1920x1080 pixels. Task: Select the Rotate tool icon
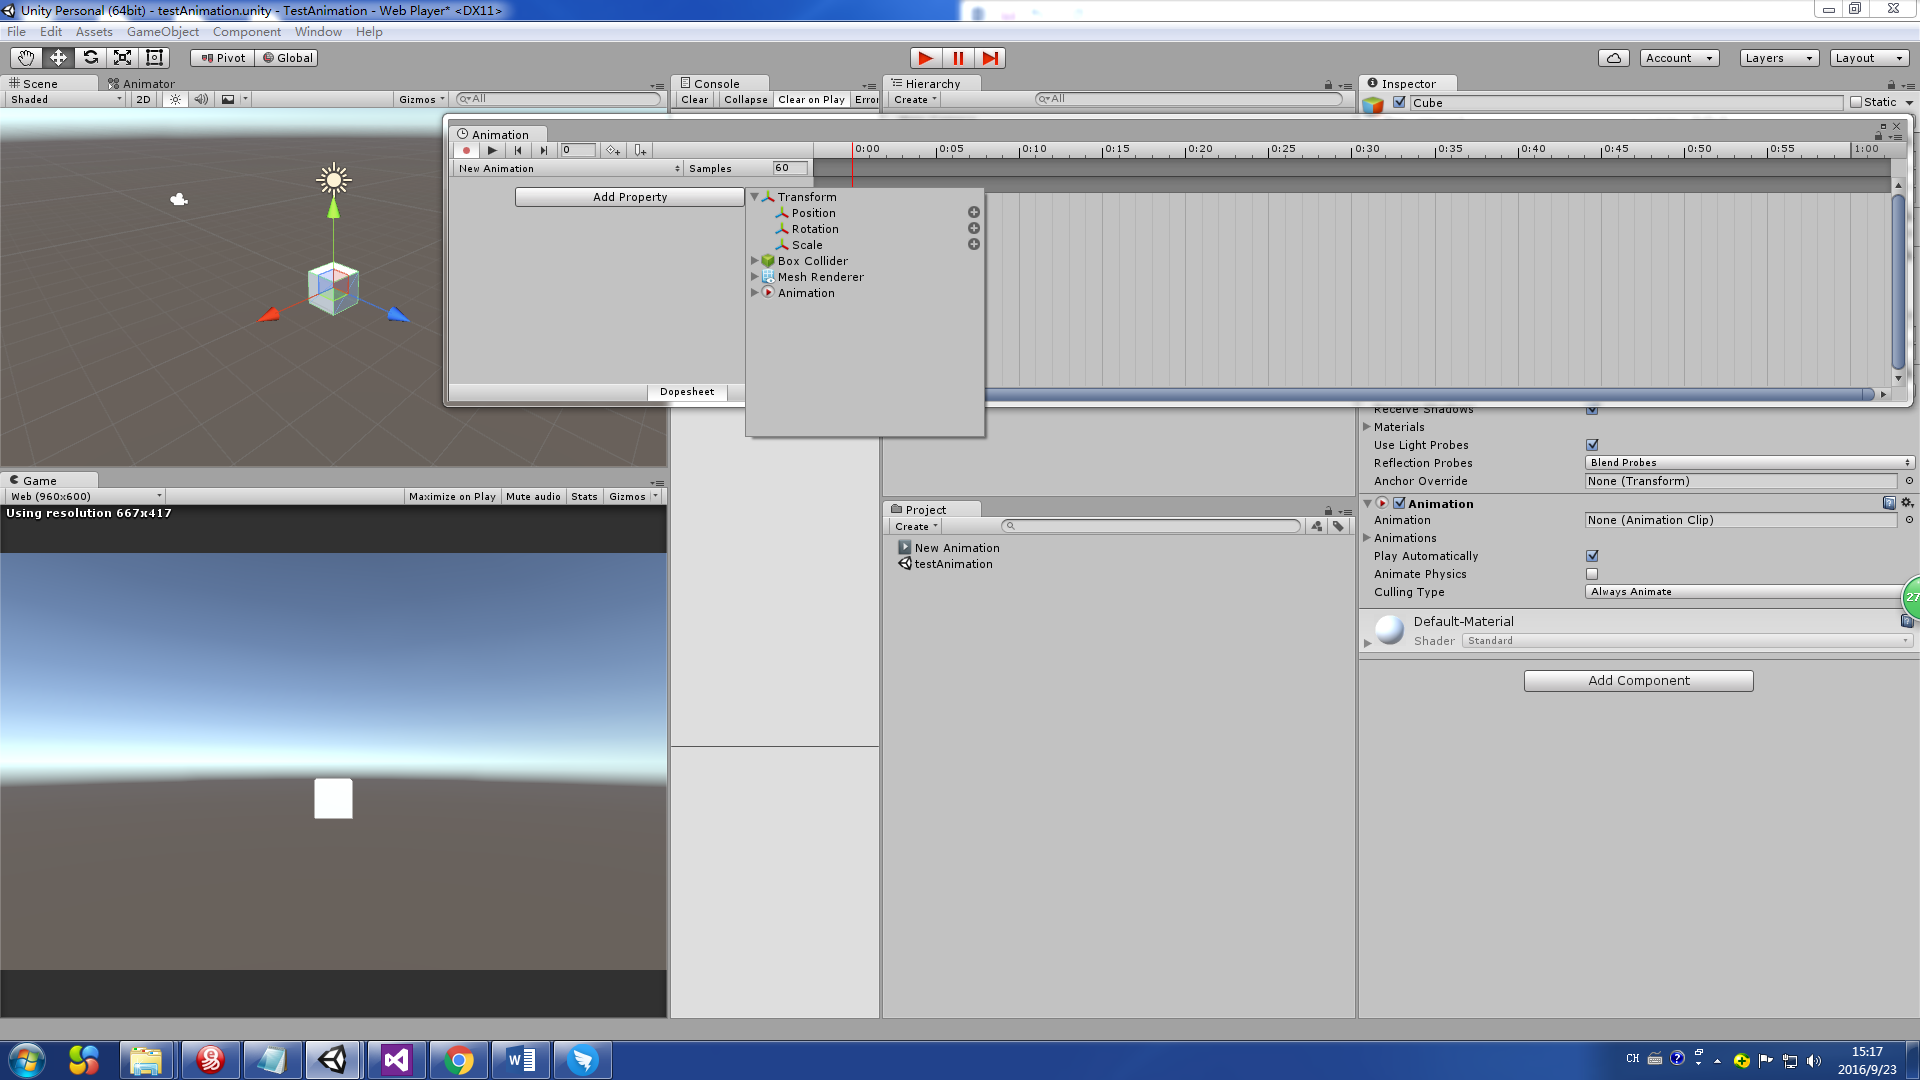point(90,58)
